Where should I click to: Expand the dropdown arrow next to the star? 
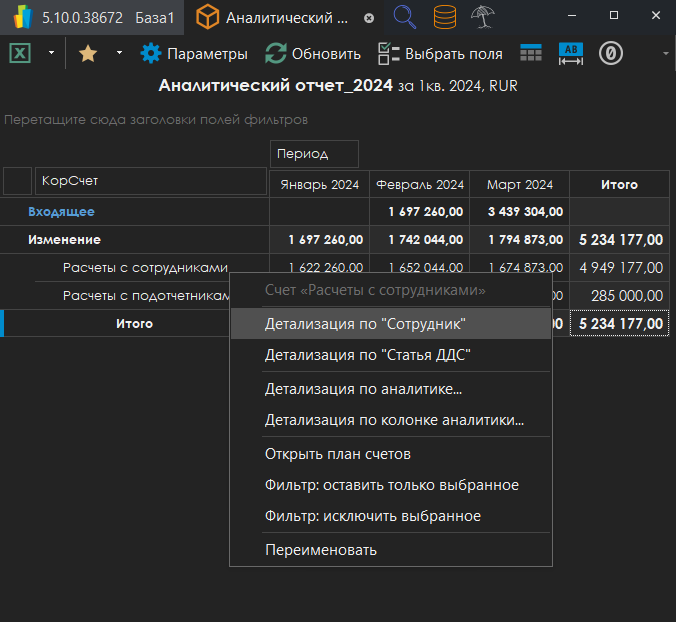coord(119,54)
